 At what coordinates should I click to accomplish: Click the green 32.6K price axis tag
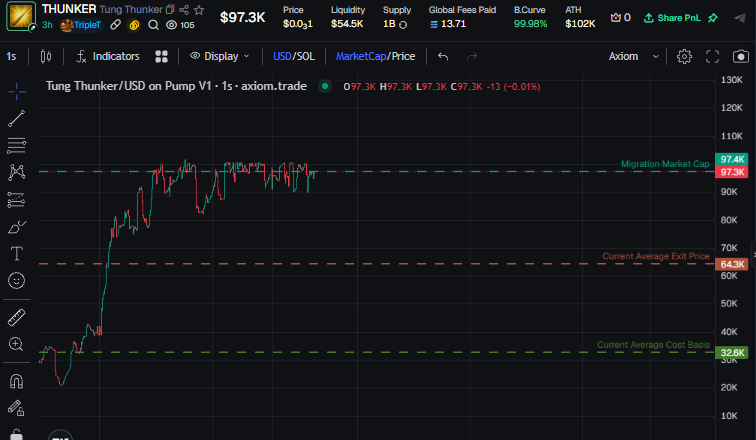[731, 353]
